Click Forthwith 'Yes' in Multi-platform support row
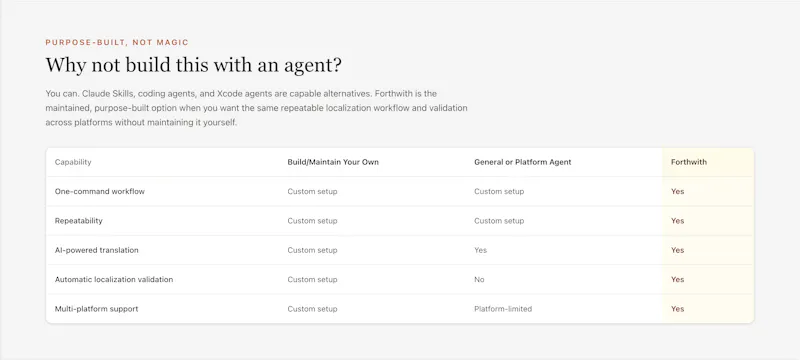This screenshot has height=360, width=800. click(x=678, y=309)
